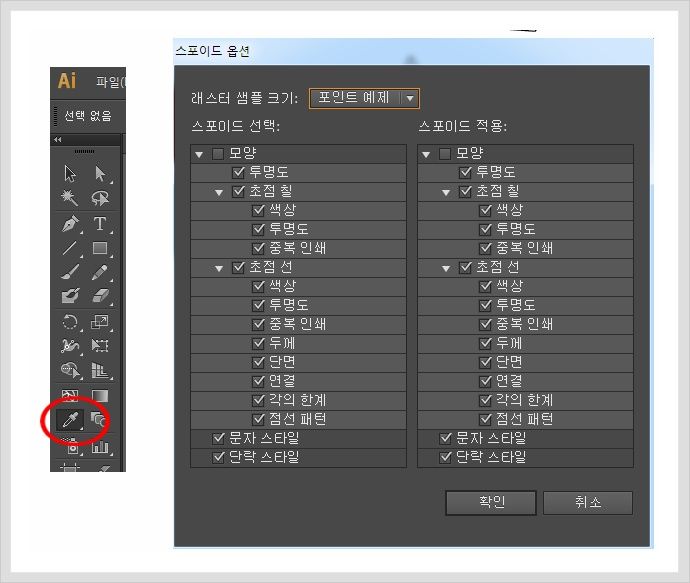Screen dimensions: 690x583
Task: Select the Pen tool
Action: pos(70,224)
